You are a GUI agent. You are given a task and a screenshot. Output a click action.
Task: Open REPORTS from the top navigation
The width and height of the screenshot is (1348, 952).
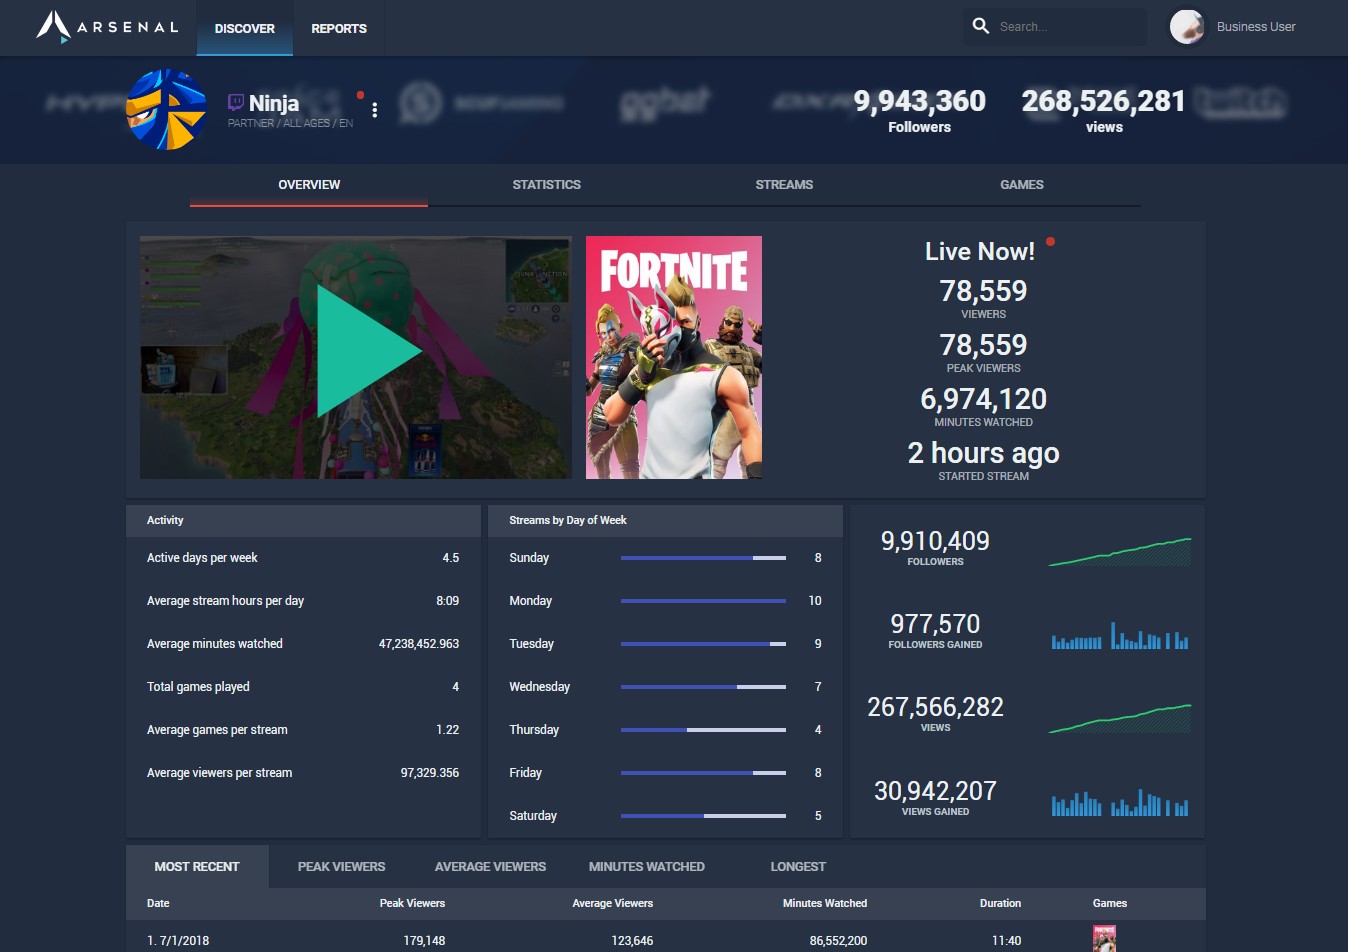[338, 28]
